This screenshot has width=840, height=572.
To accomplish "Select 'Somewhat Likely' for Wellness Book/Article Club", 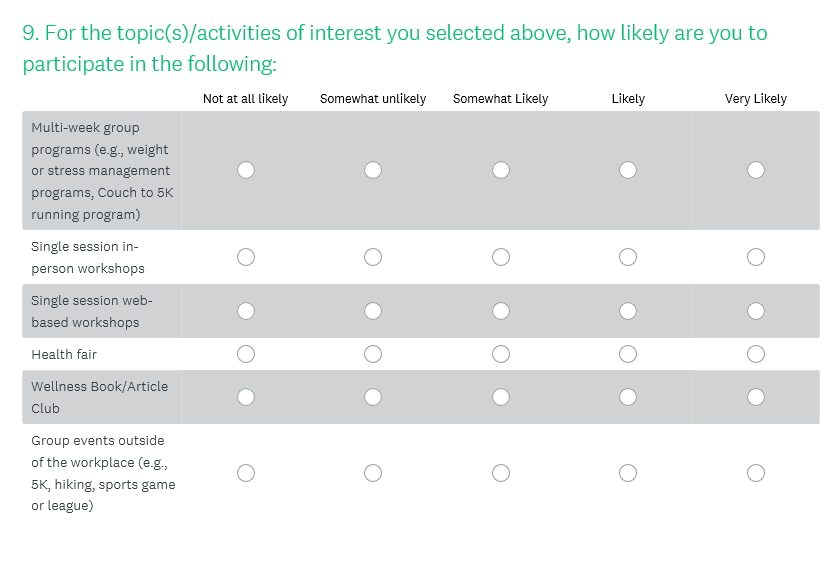I will click(x=501, y=397).
